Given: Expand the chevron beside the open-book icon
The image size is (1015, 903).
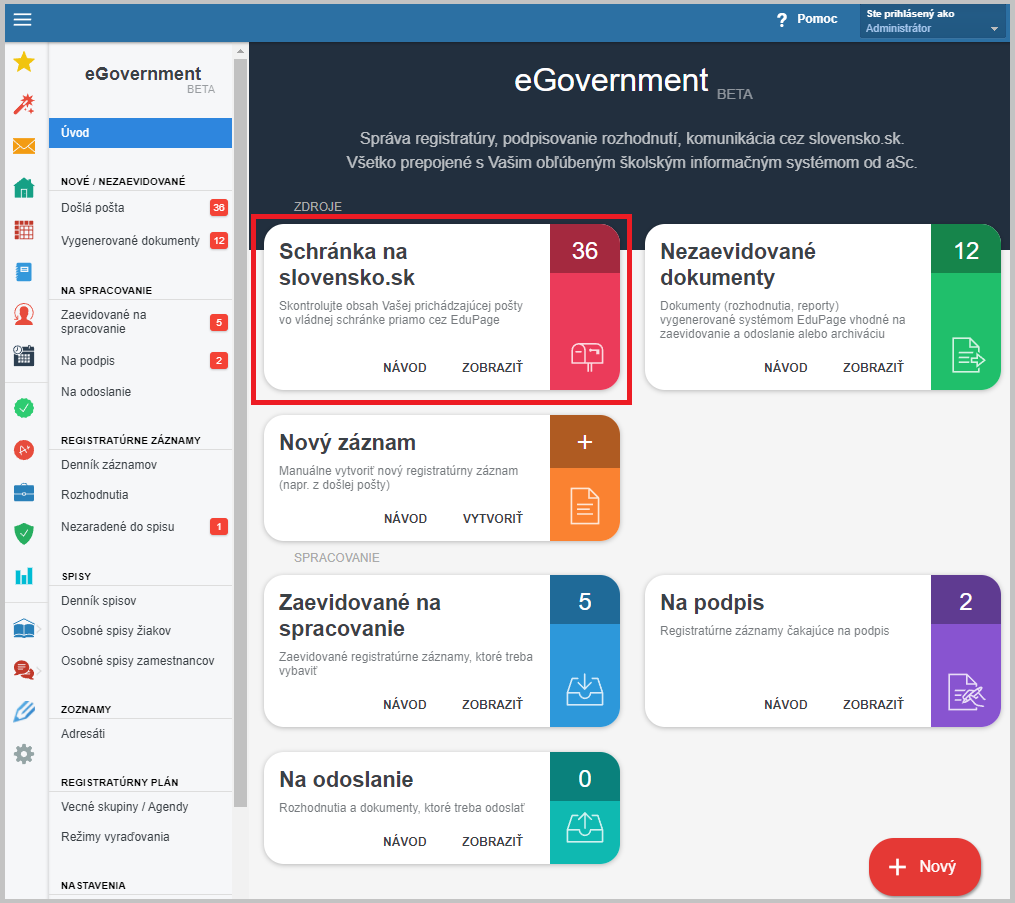Looking at the screenshot, I should tap(39, 629).
